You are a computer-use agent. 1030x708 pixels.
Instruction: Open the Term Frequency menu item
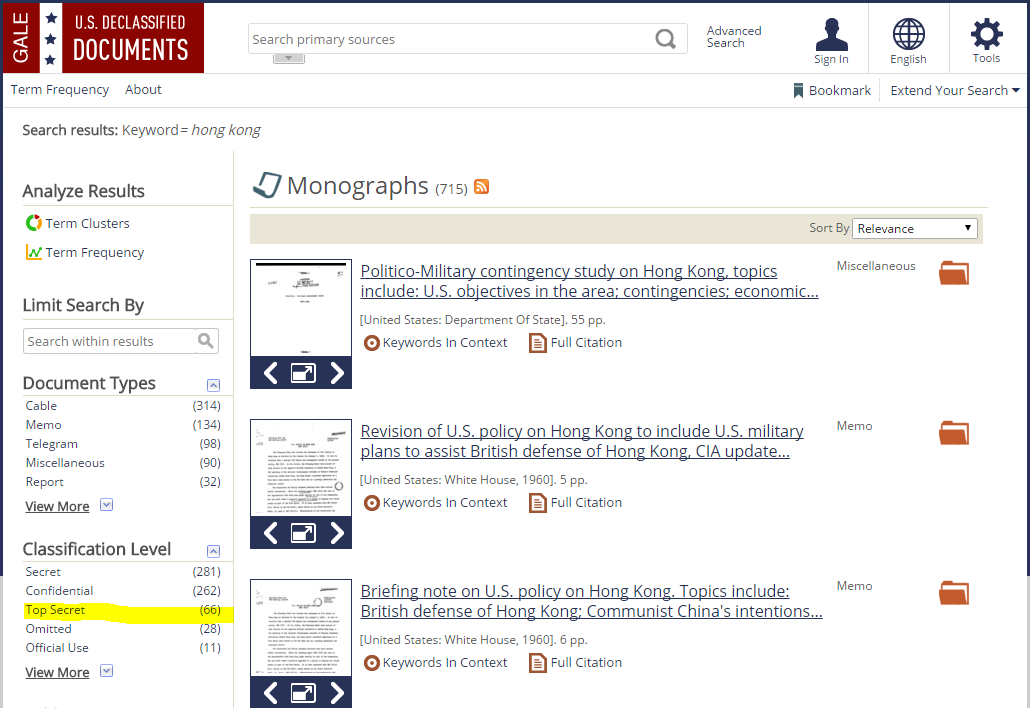click(x=60, y=89)
